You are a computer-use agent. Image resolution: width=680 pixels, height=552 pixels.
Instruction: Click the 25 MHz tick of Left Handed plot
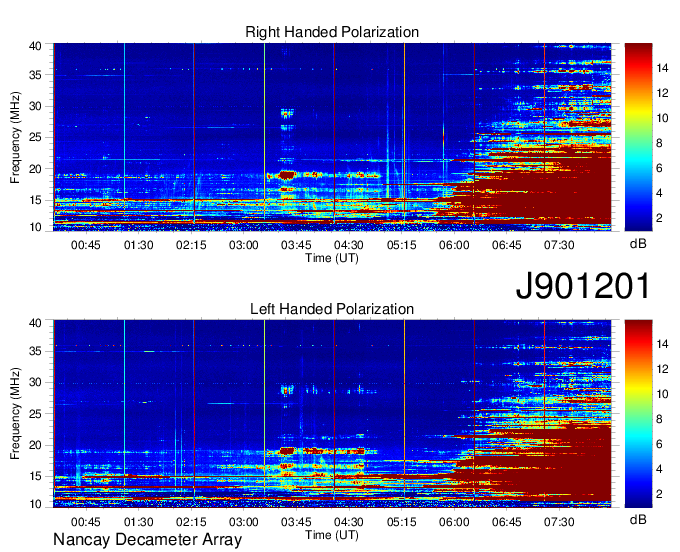click(36, 414)
